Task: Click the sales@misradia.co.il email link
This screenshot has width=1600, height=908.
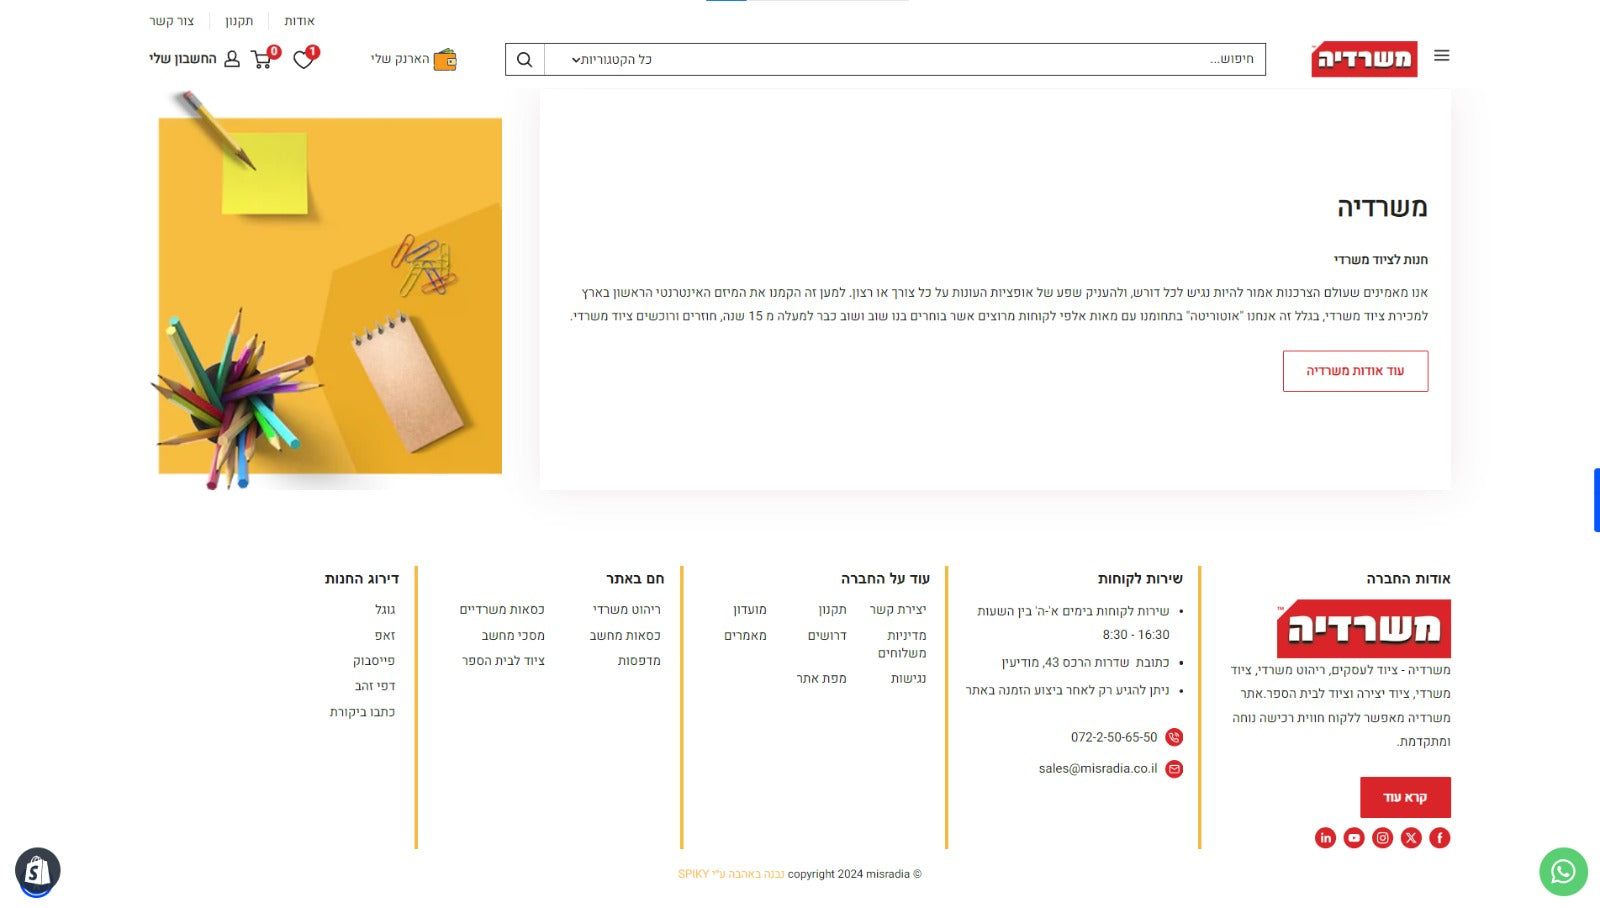Action: (x=1097, y=769)
